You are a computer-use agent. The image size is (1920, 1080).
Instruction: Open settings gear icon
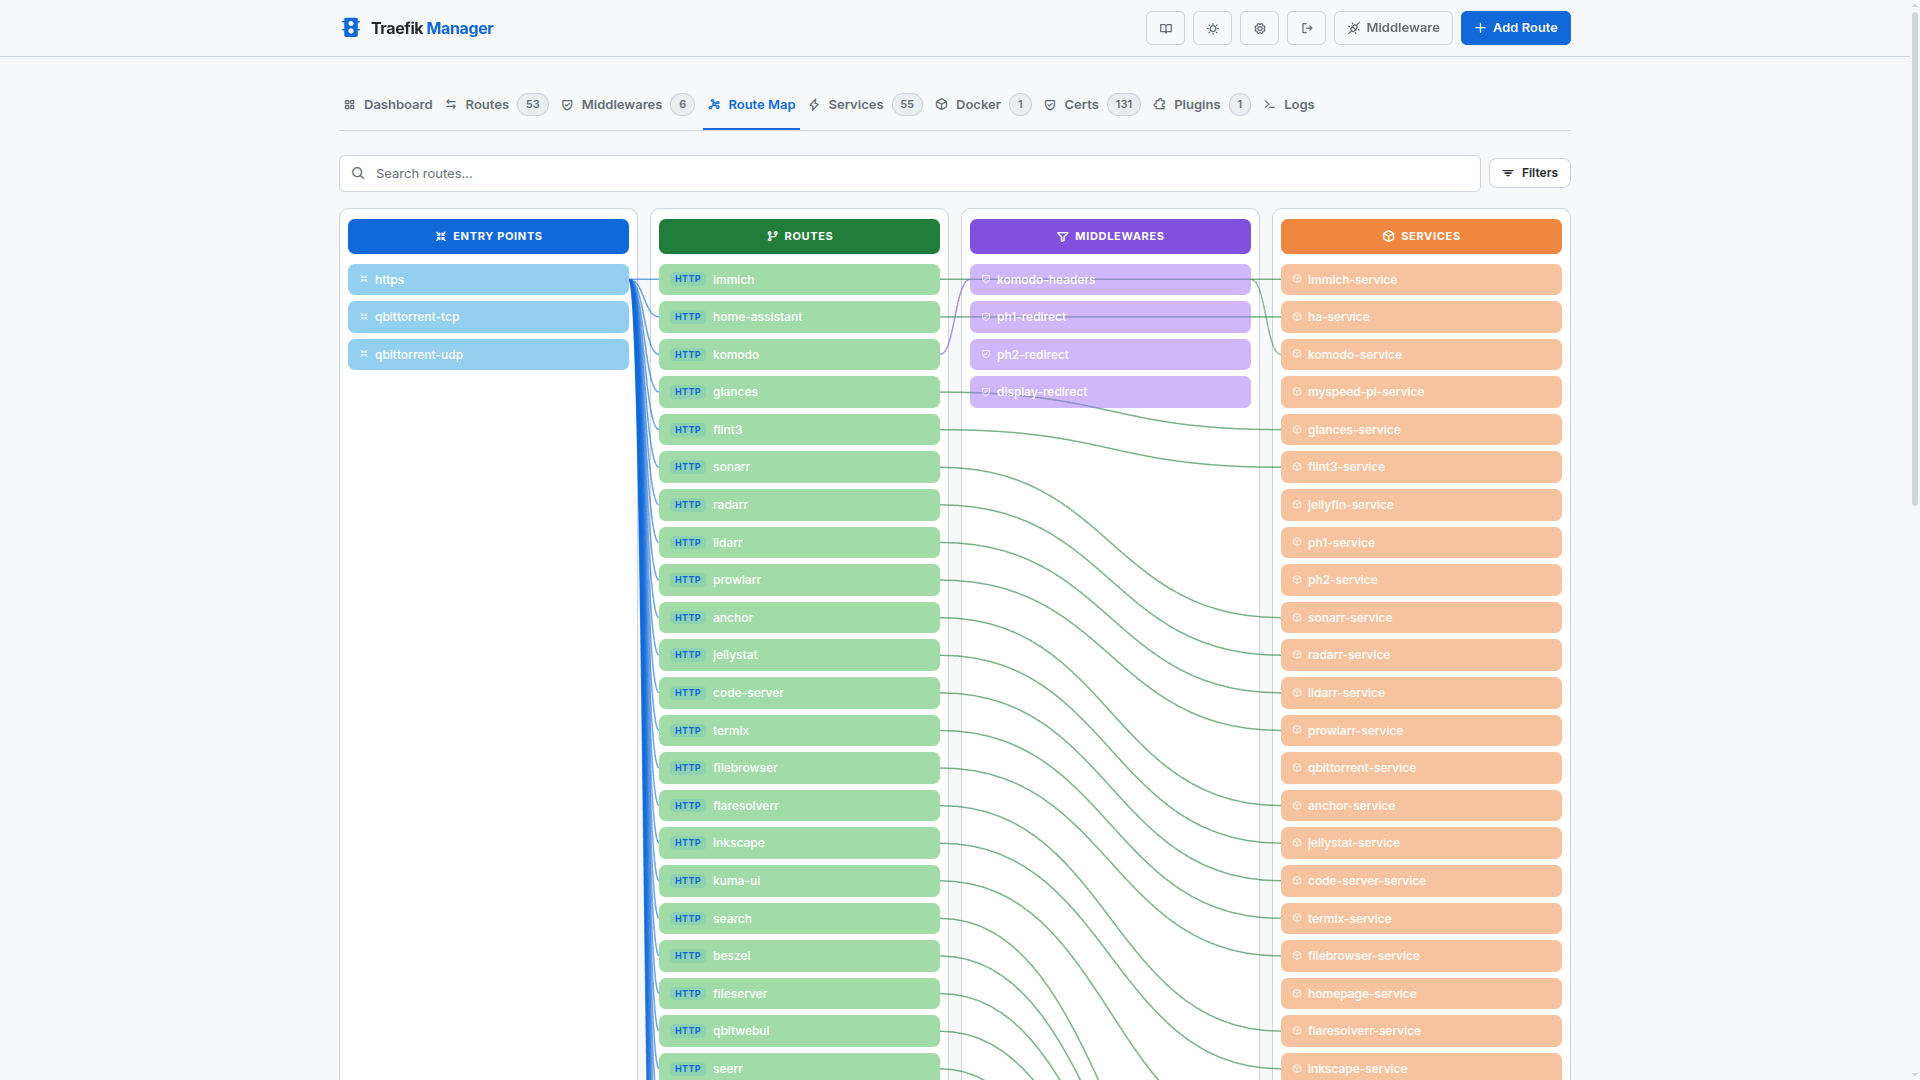[x=1259, y=28]
